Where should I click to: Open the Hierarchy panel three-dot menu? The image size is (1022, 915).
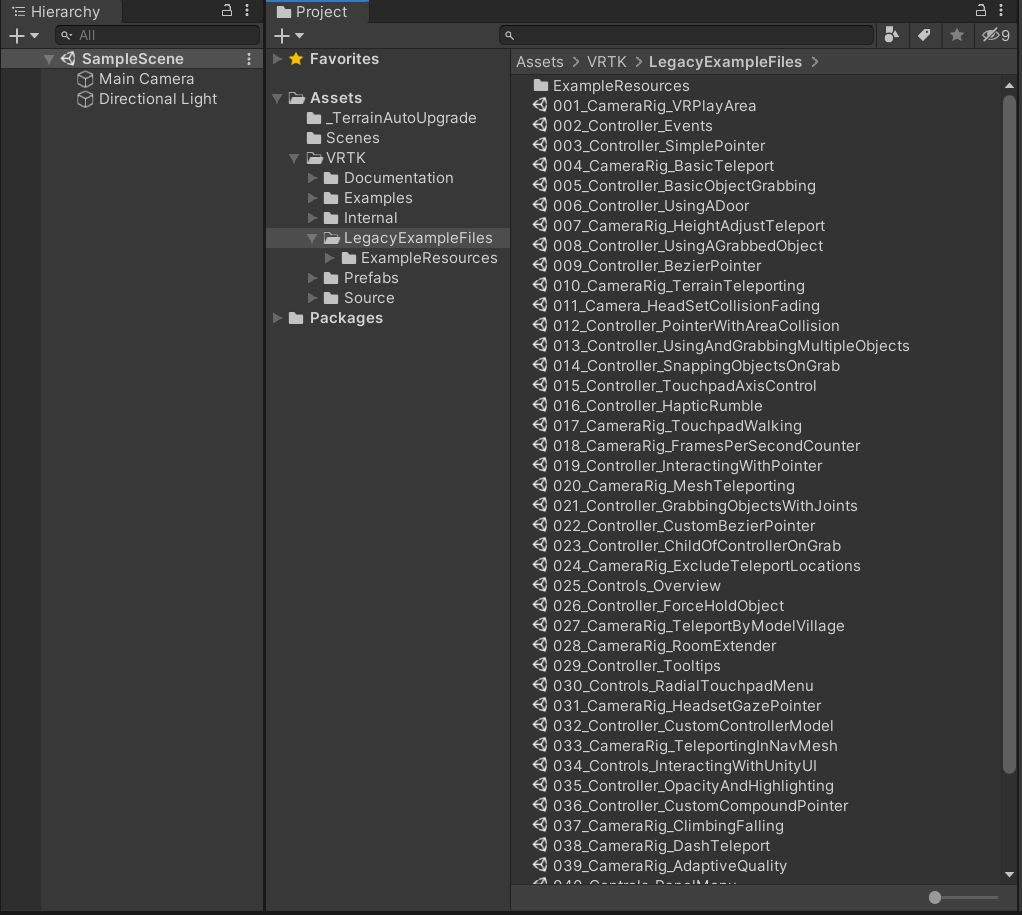point(247,10)
